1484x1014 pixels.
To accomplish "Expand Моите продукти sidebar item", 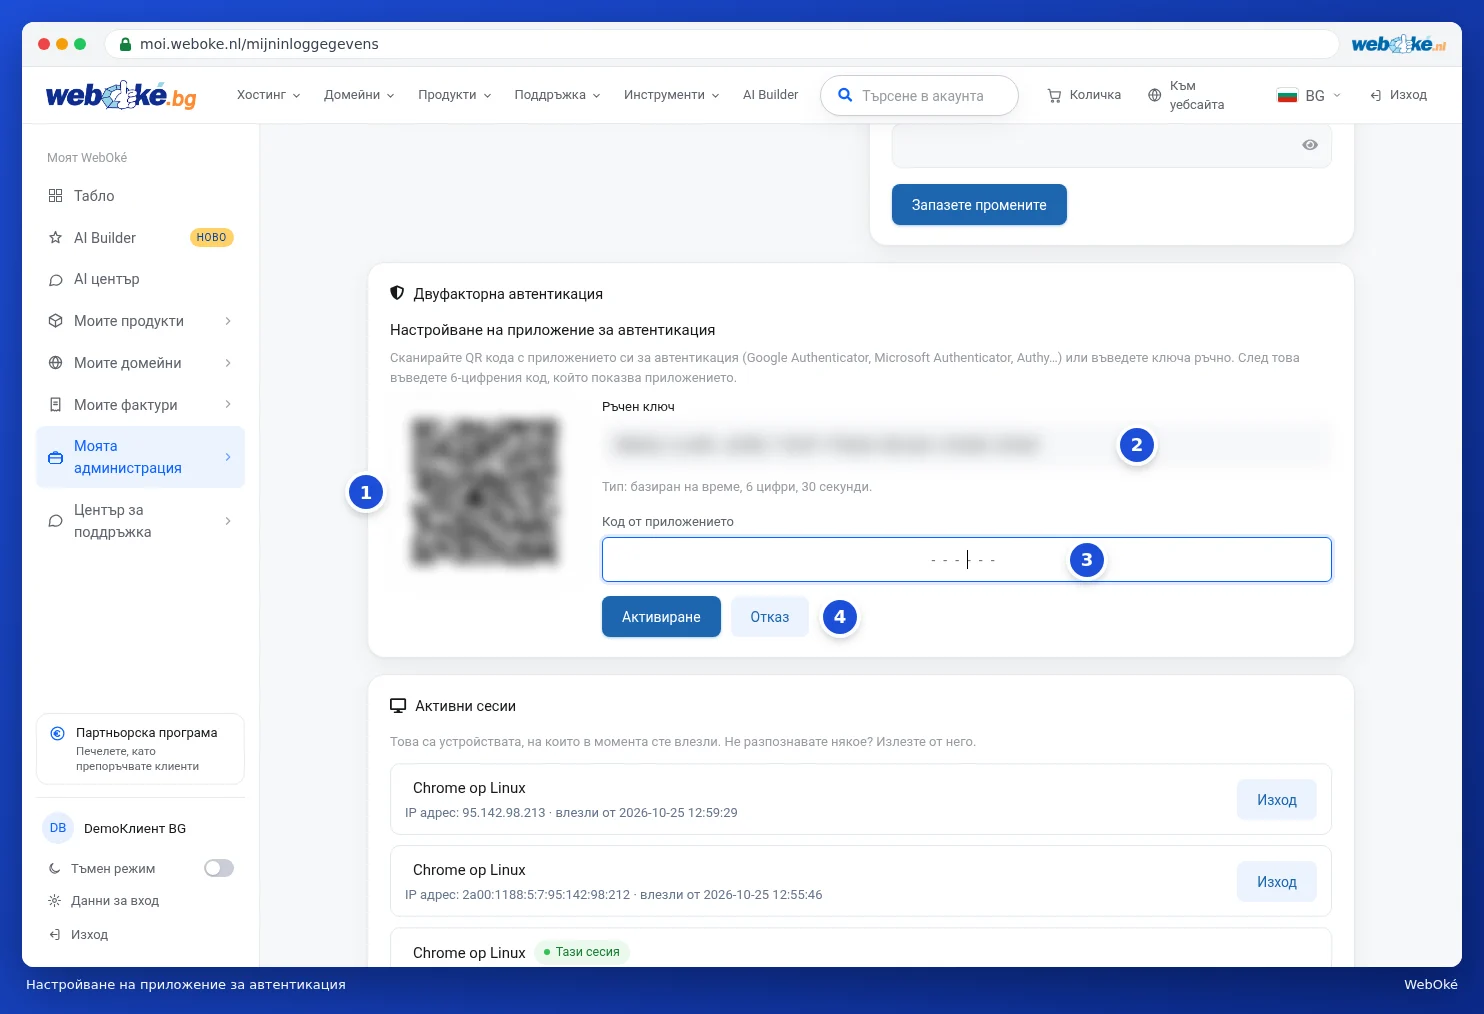I will pos(140,321).
